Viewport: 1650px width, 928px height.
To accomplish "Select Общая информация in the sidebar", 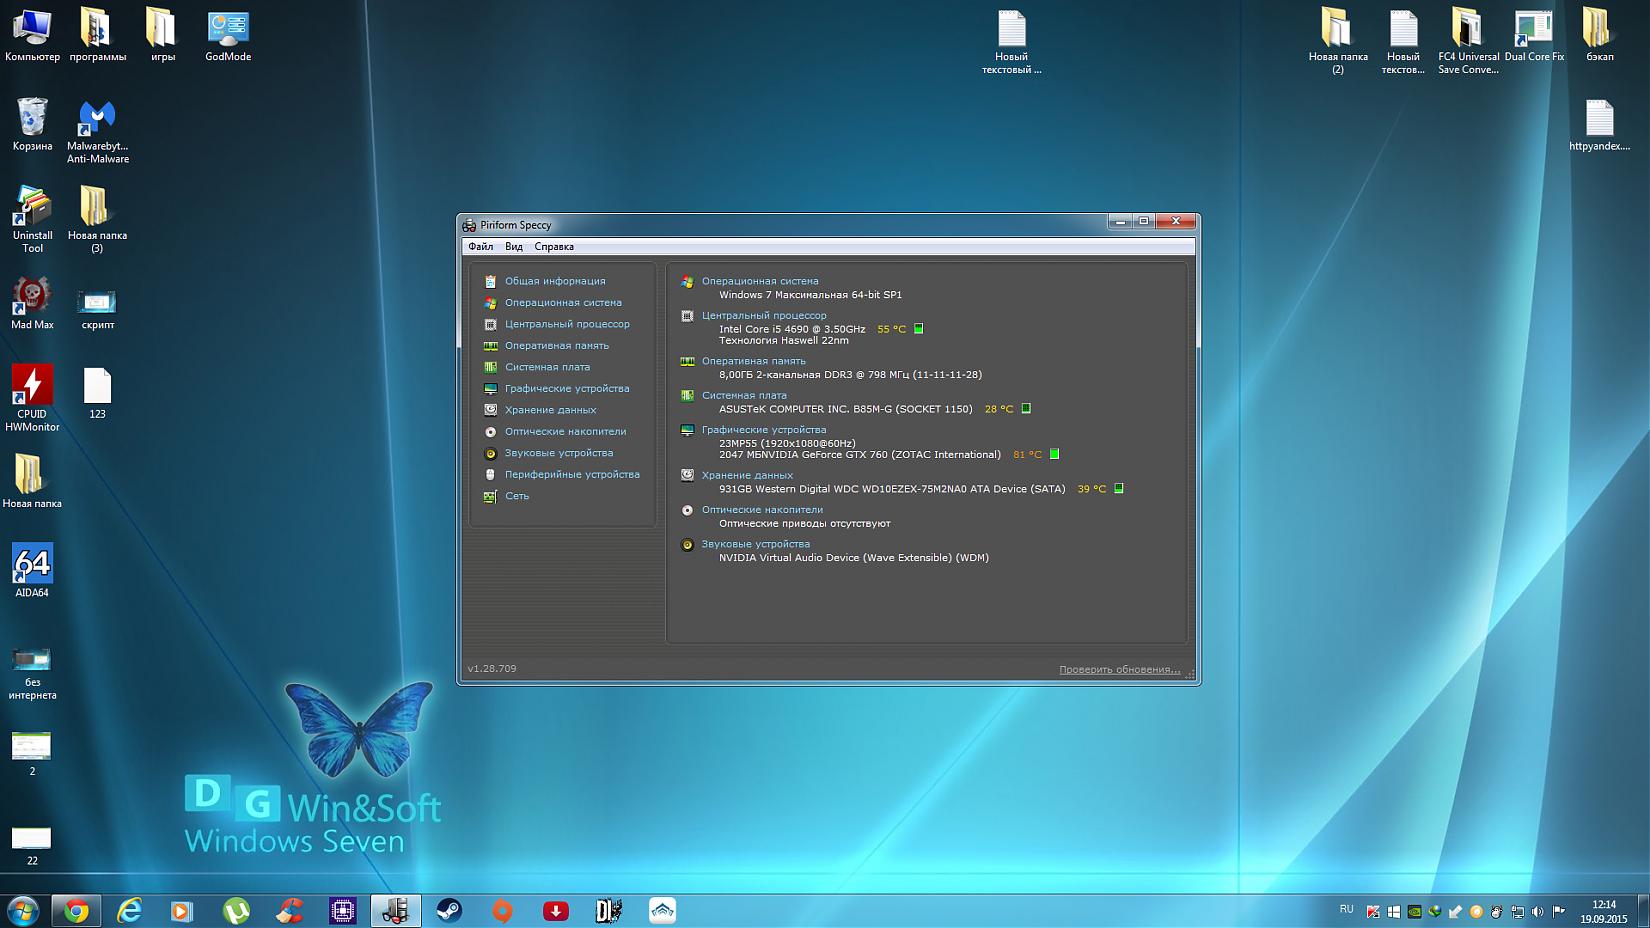I will point(554,282).
